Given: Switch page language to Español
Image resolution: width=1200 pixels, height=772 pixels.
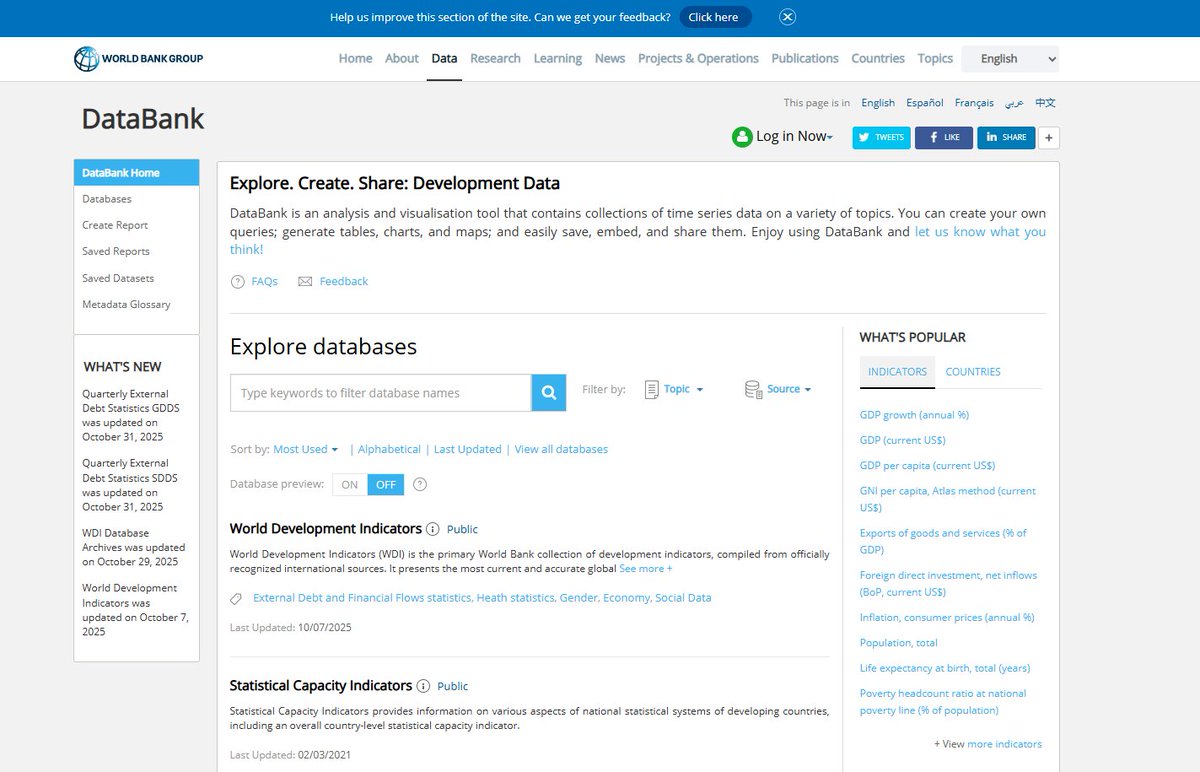Looking at the screenshot, I should (x=925, y=103).
